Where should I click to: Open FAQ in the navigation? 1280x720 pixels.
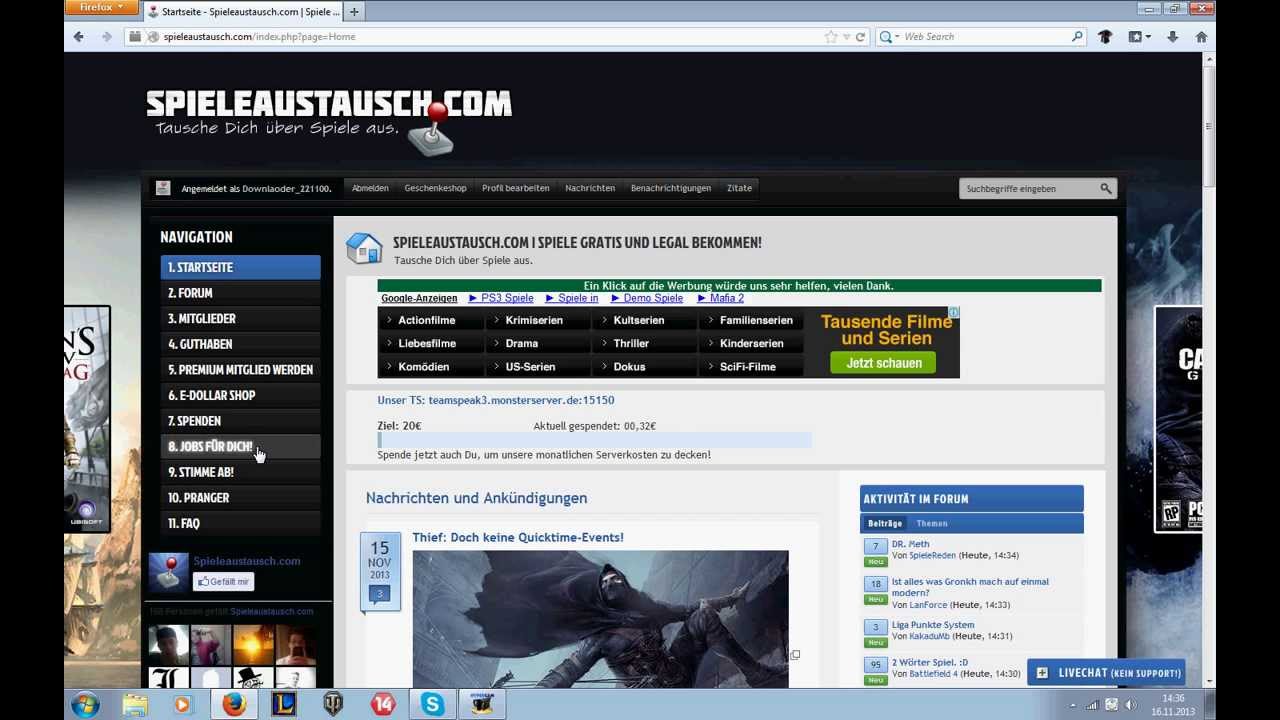240,523
